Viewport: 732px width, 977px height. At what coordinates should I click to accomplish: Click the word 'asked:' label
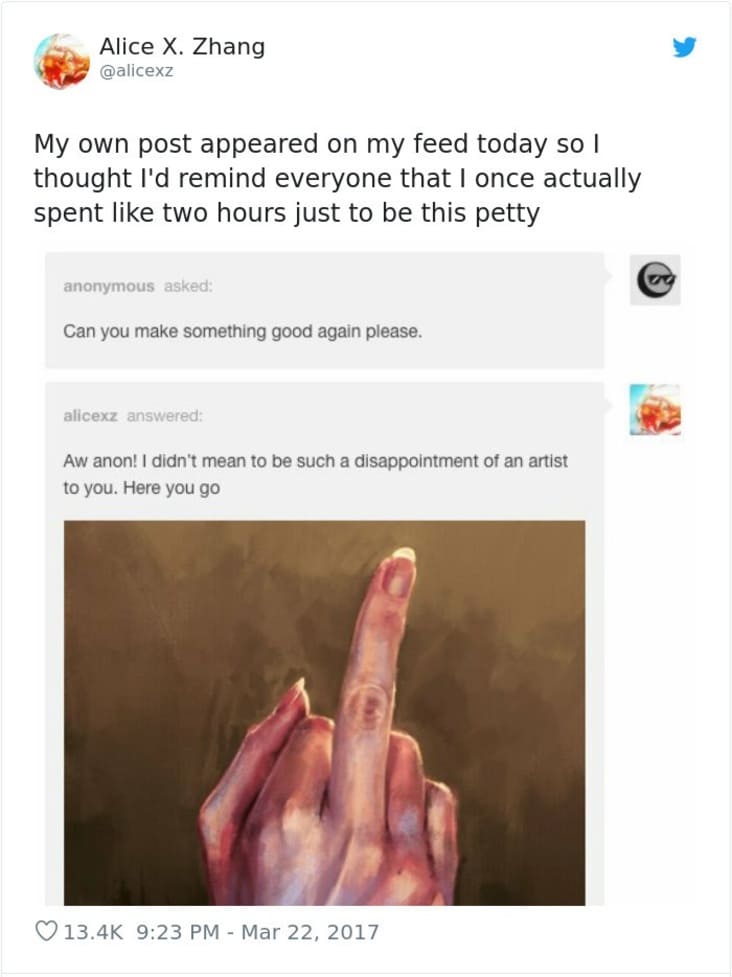188,286
